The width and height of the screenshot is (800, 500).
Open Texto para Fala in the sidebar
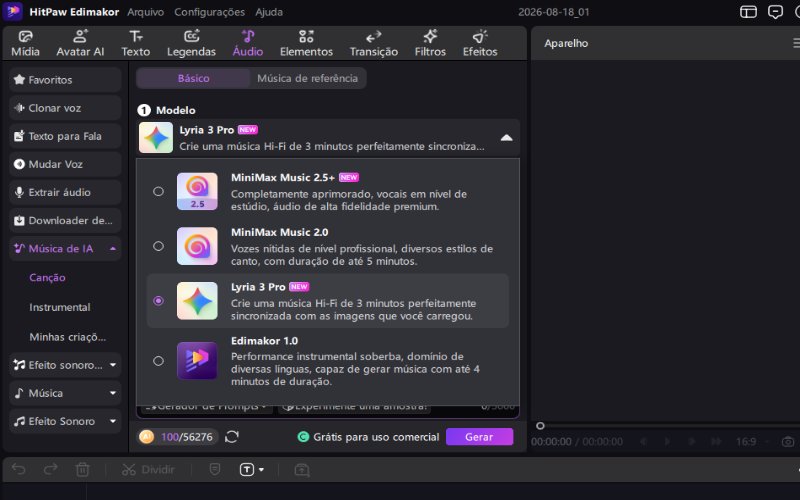tap(65, 136)
